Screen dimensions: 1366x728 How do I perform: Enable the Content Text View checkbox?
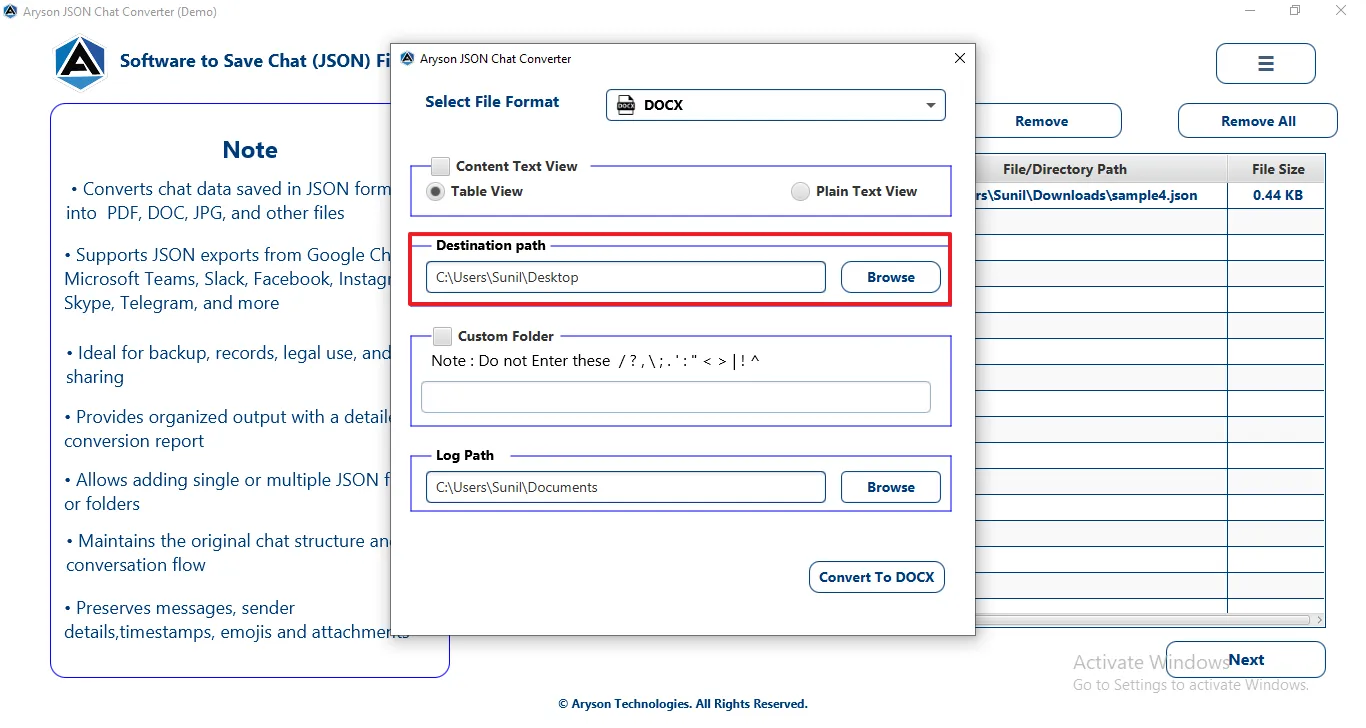point(440,166)
